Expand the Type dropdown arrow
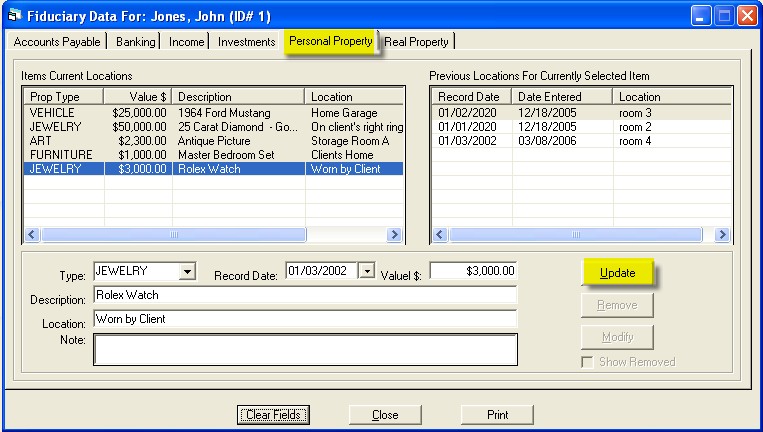 coord(187,271)
